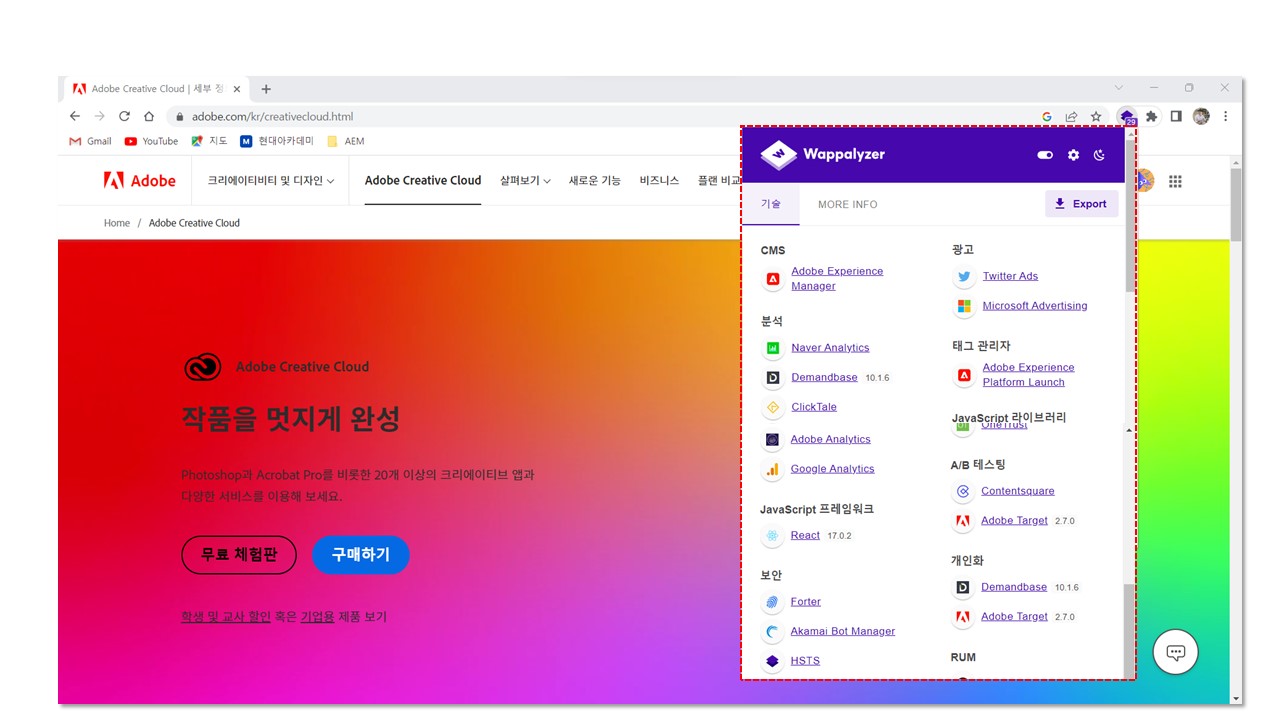Open Wappalyzer settings gear icon
This screenshot has height=720, width=1280.
pyautogui.click(x=1073, y=155)
